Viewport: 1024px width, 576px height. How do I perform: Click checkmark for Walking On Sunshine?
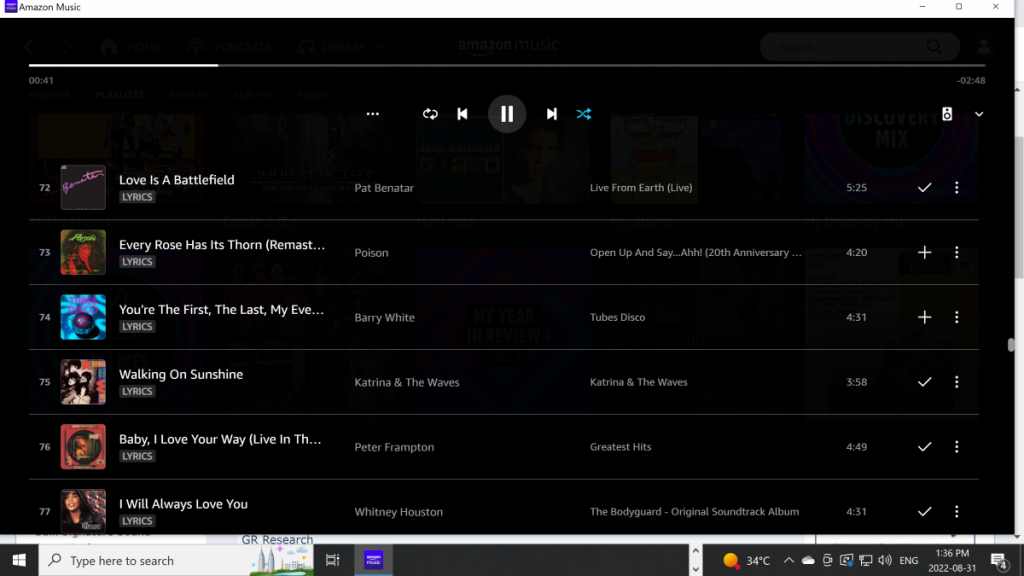[924, 381]
